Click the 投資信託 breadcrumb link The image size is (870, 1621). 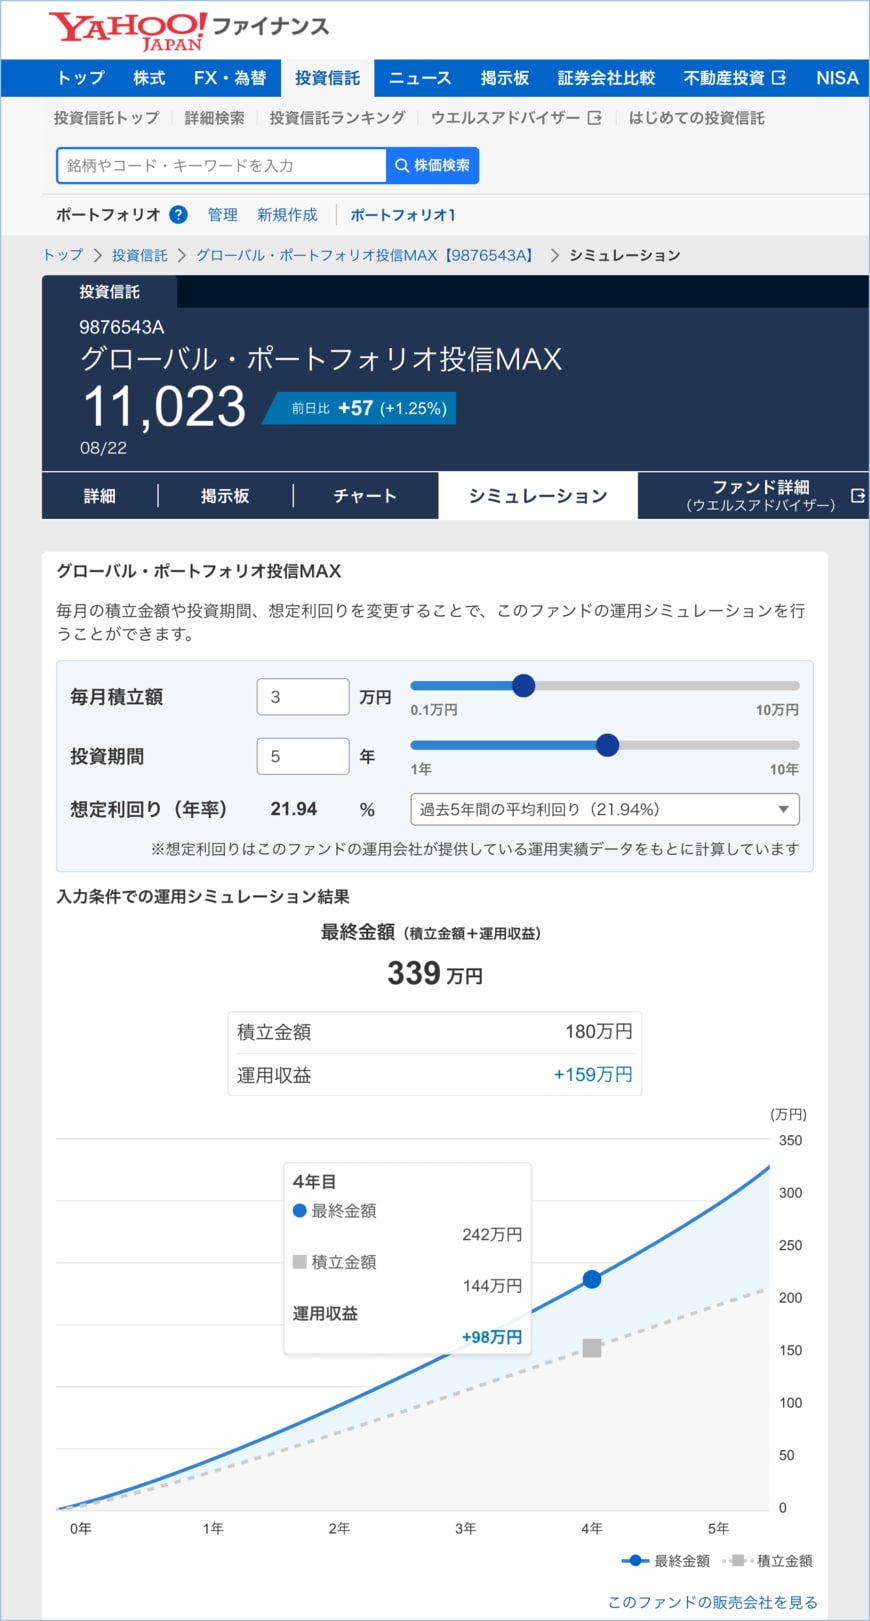tap(140, 255)
